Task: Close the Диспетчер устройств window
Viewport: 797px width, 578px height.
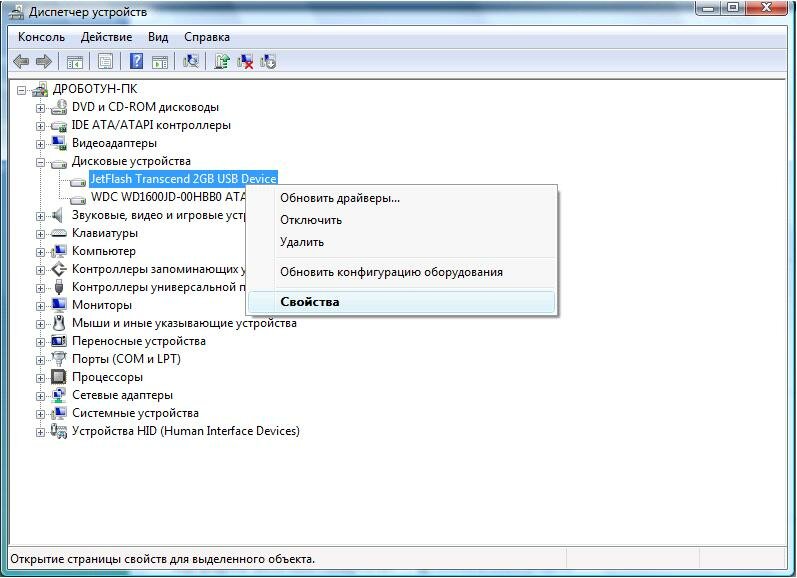Action: coord(766,8)
